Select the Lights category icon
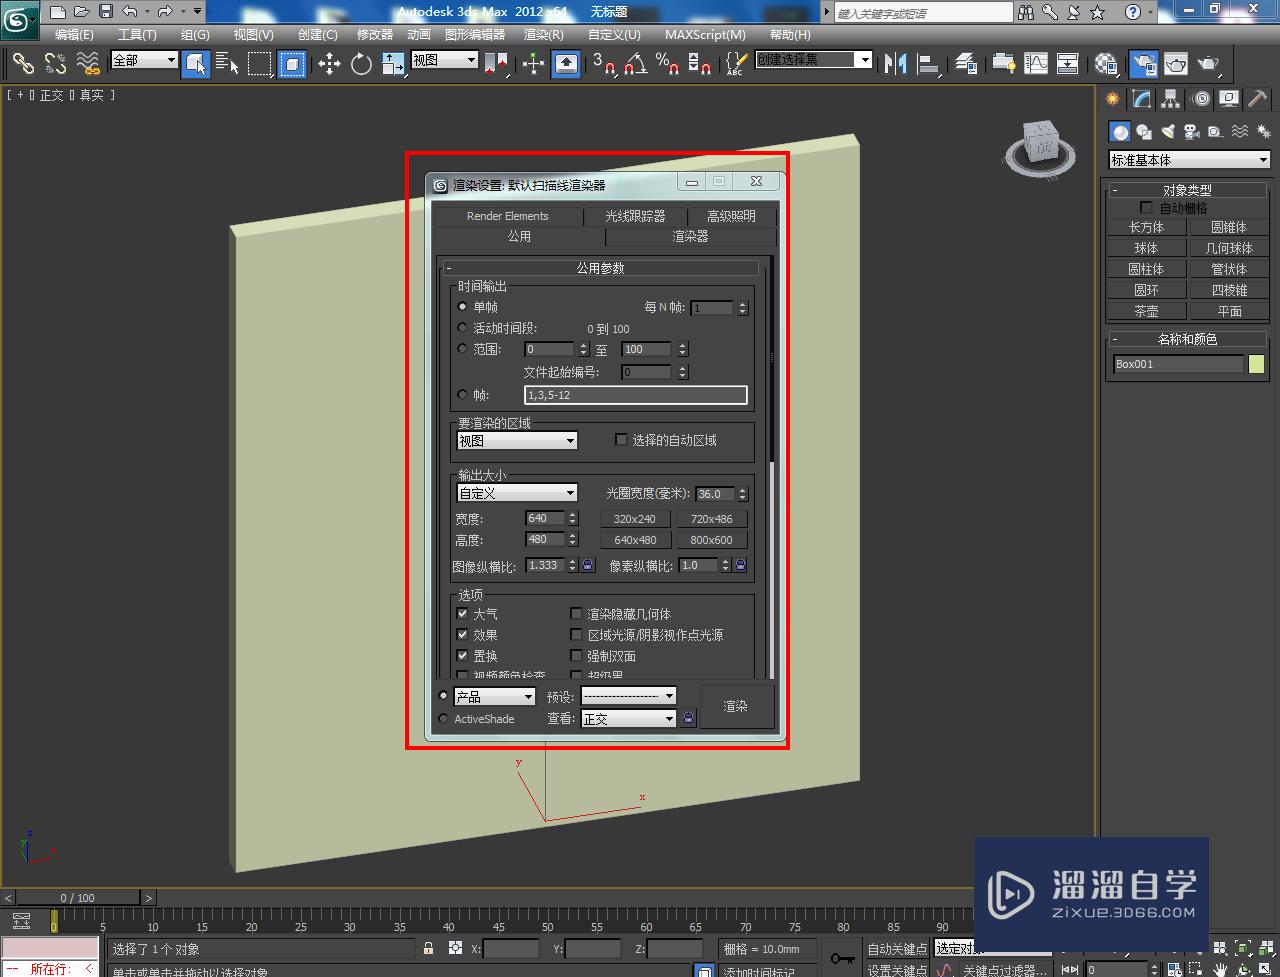Viewport: 1280px width, 977px height. coord(1167,132)
